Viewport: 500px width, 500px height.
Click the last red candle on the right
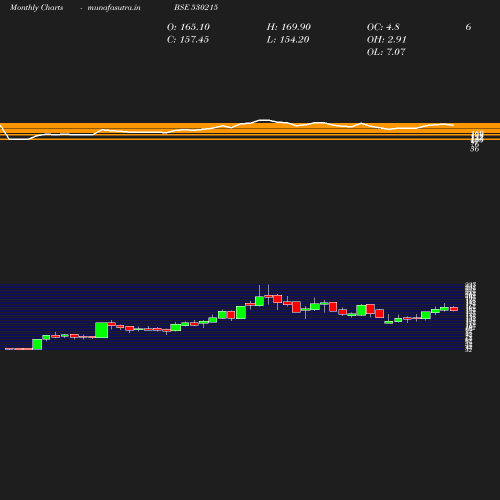click(454, 309)
